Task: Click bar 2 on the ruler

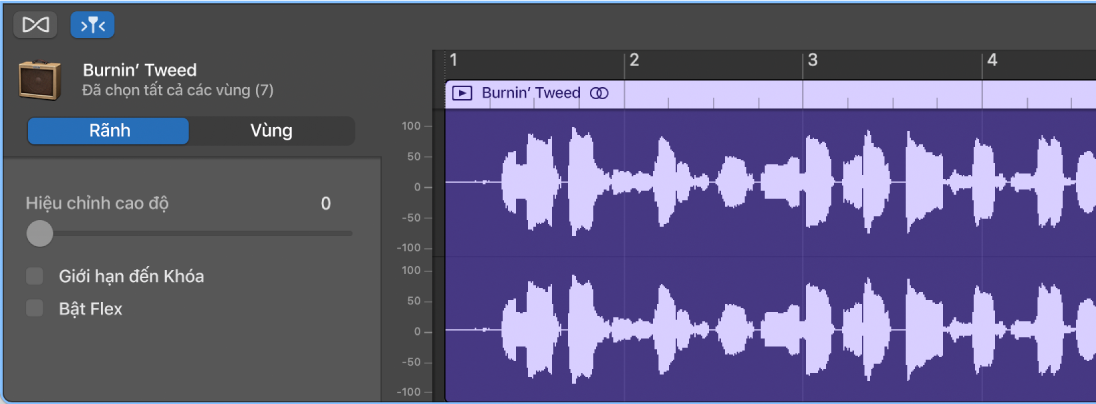Action: 633,61
